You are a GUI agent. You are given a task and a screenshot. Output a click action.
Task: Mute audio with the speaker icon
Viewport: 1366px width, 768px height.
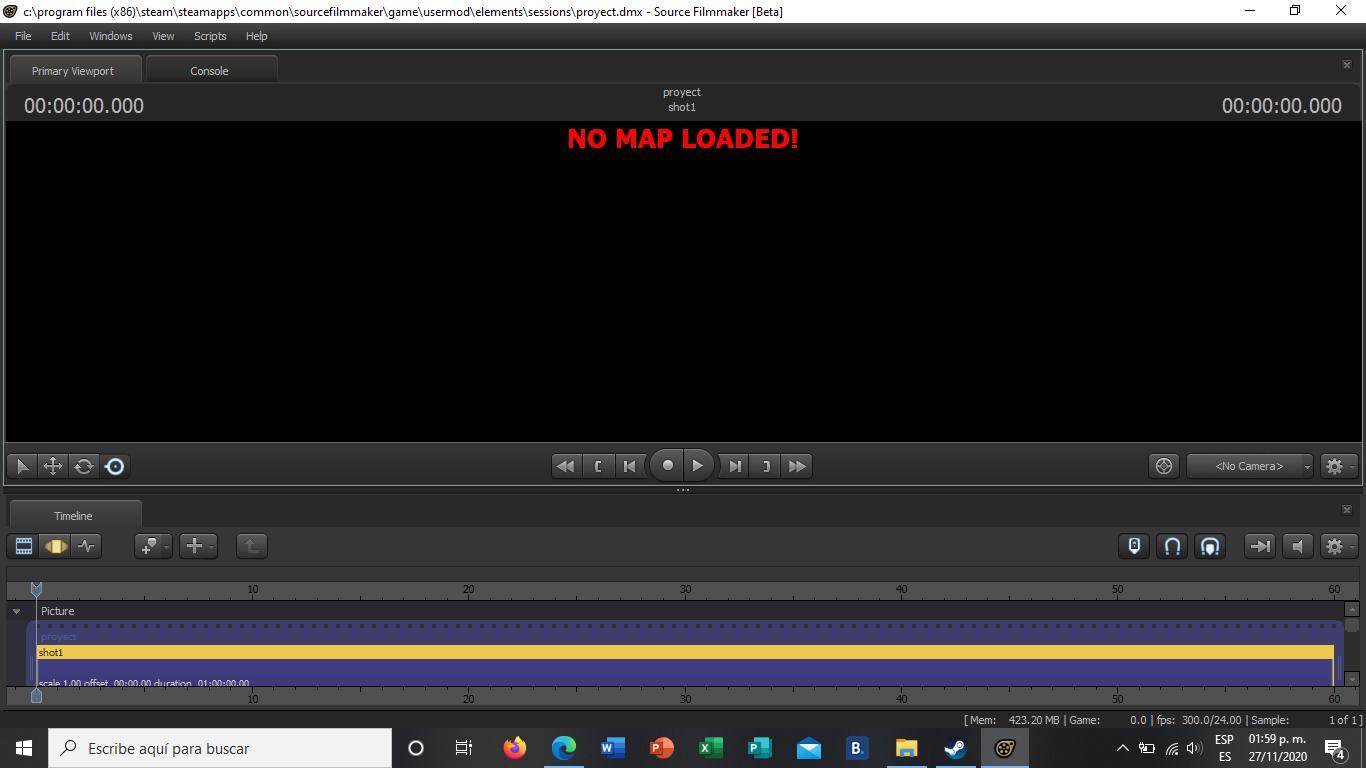point(1298,546)
